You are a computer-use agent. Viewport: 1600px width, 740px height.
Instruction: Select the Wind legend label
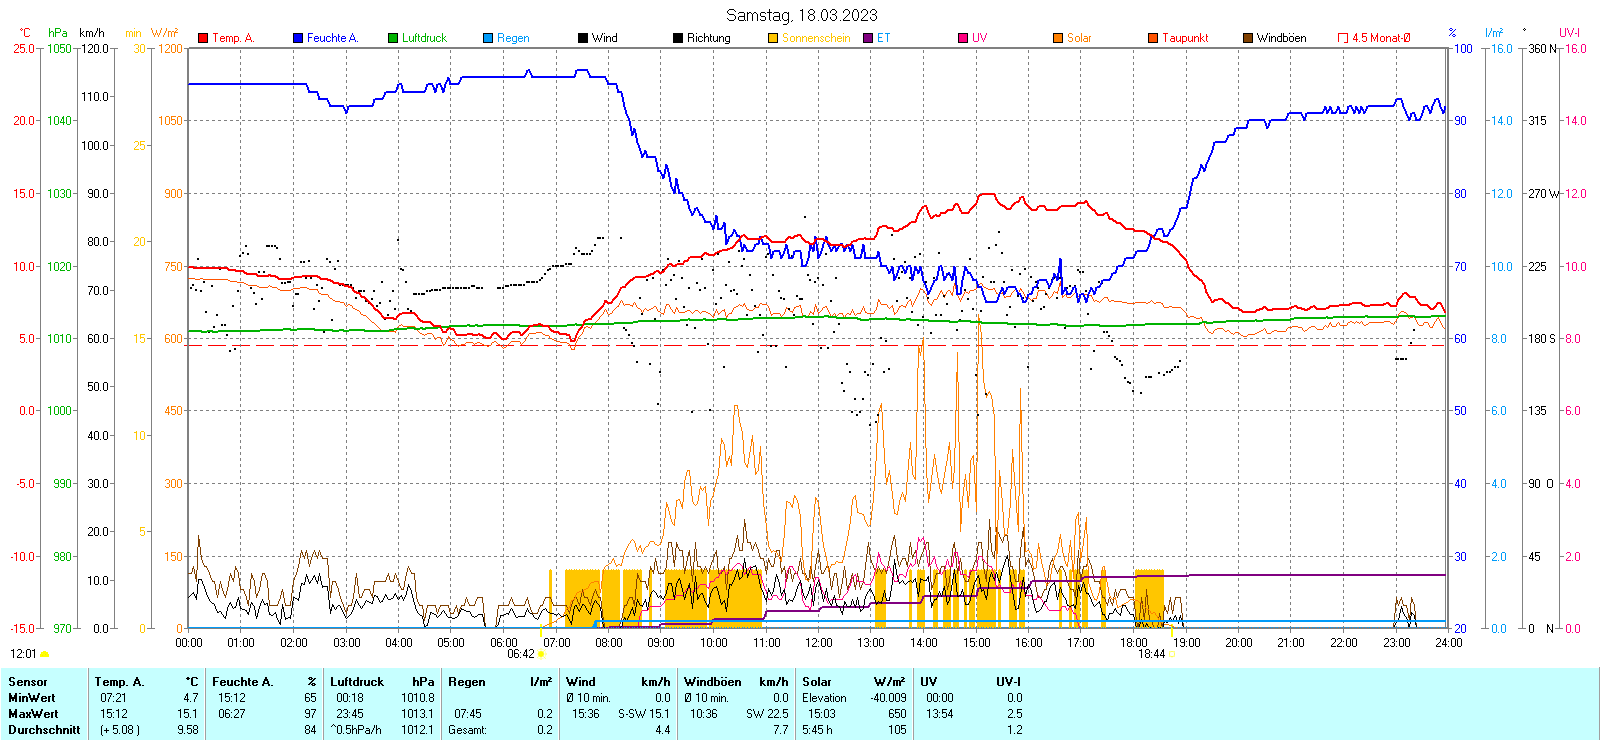click(604, 38)
